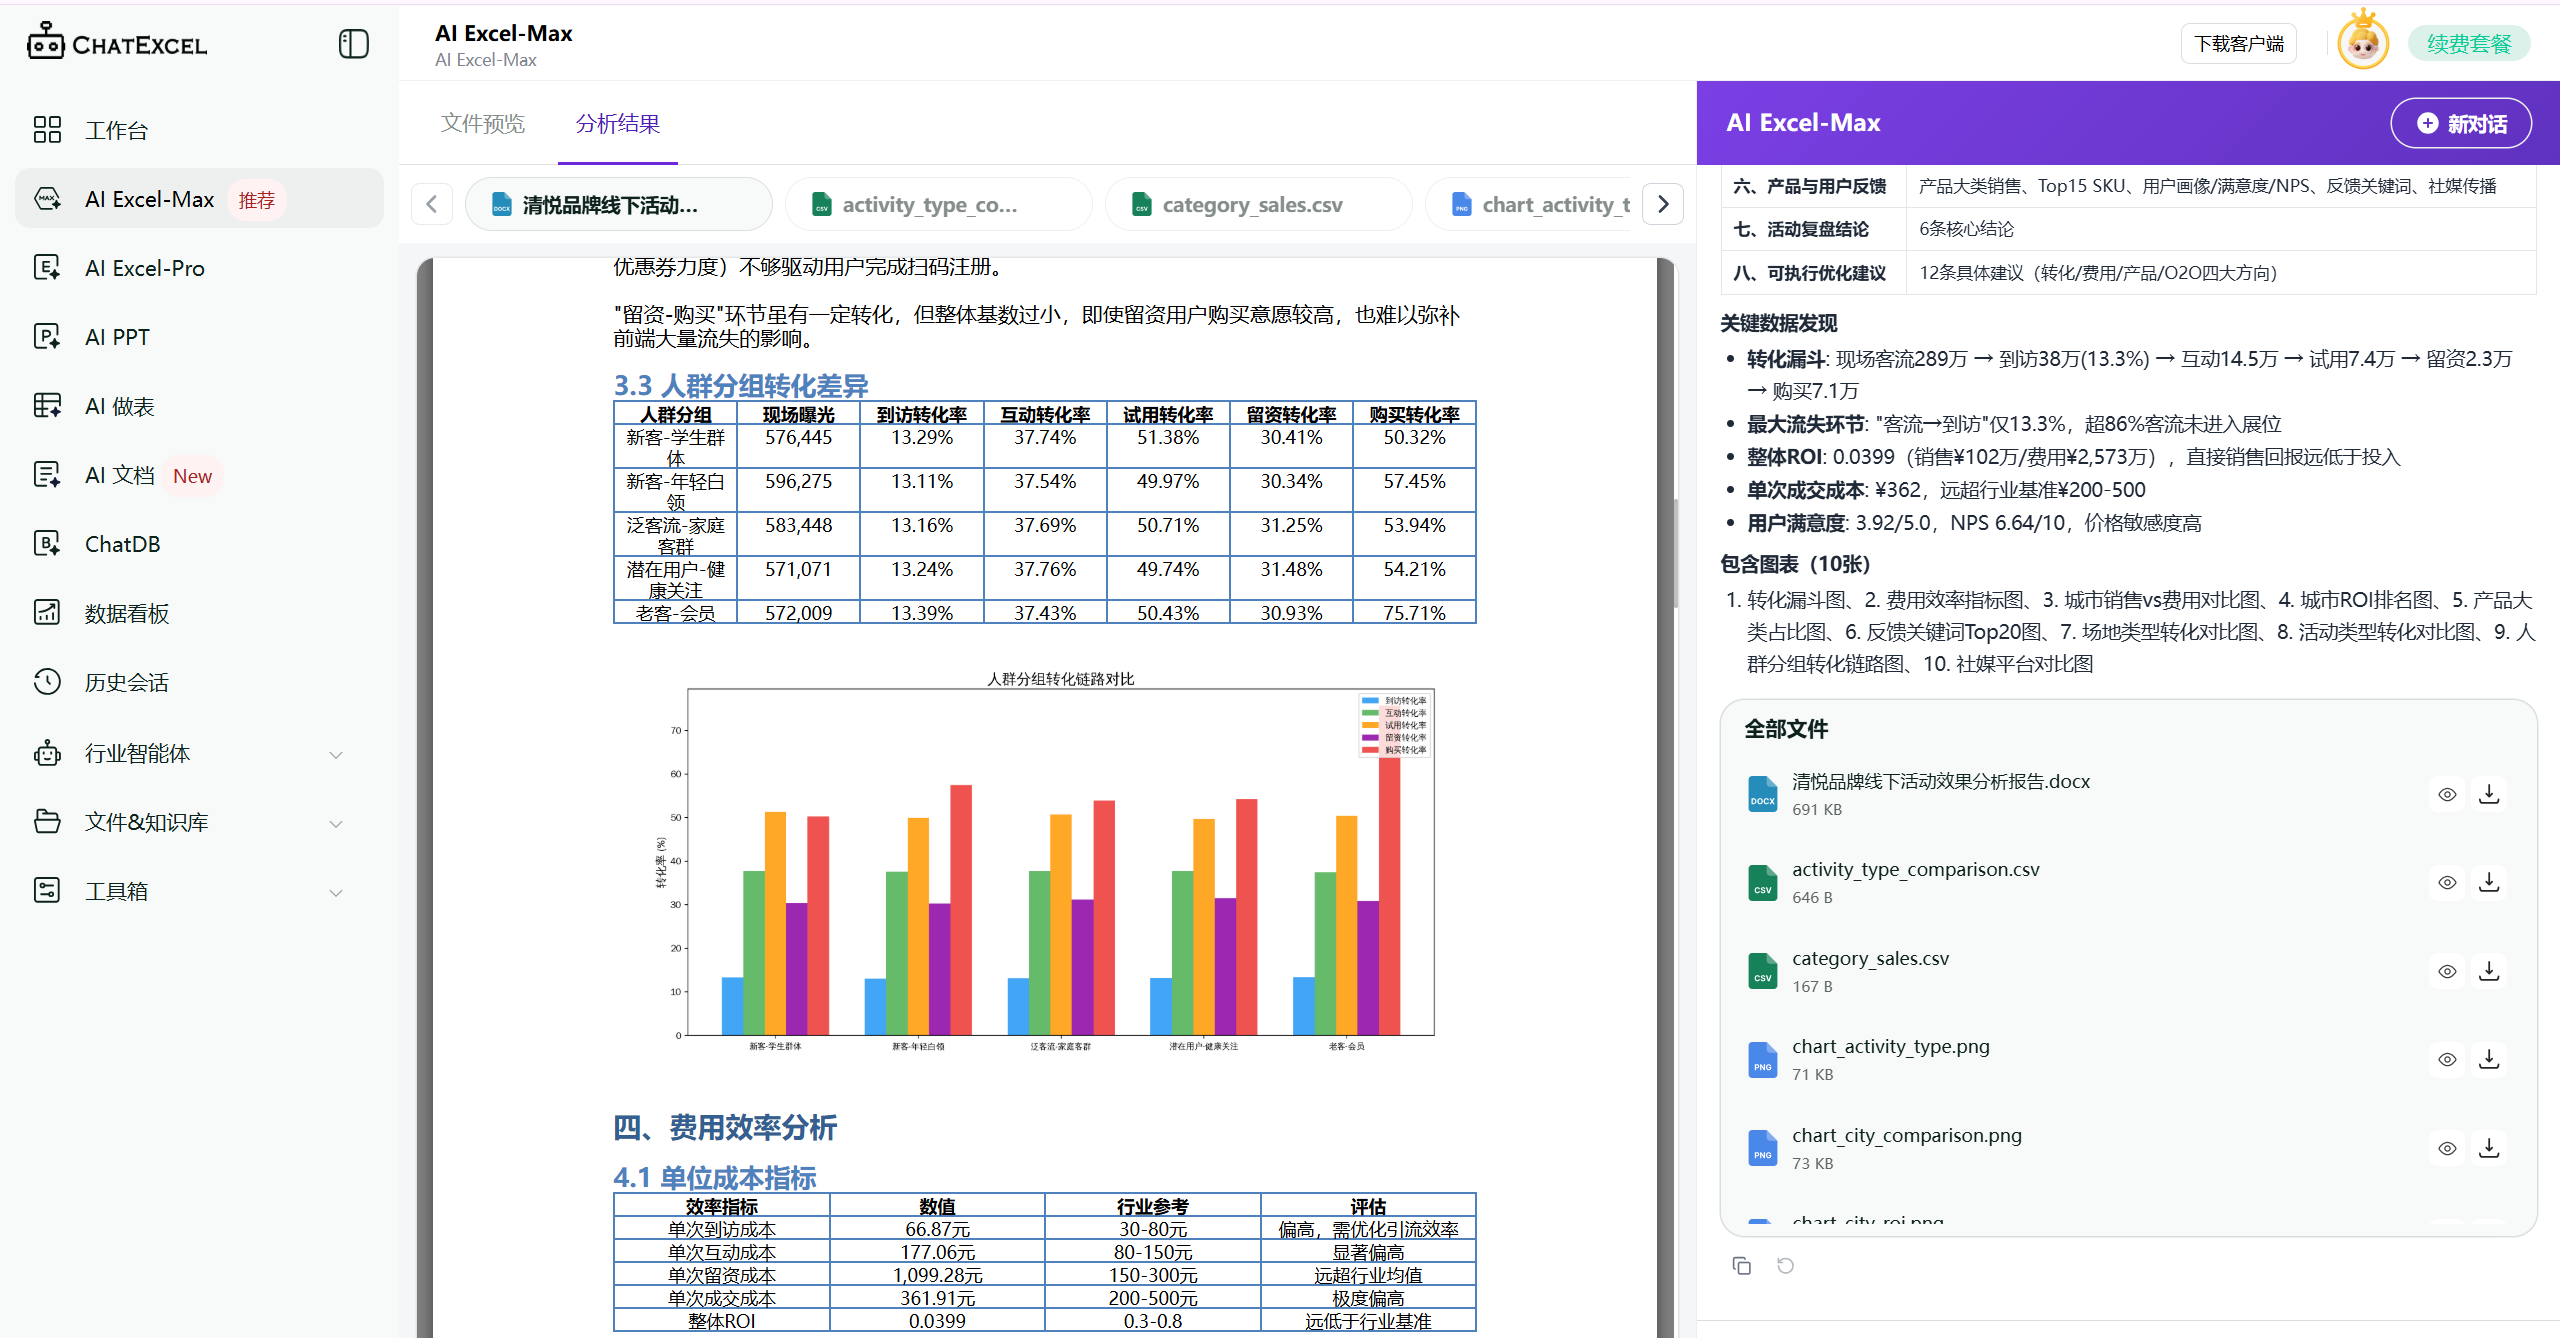Open the user avatar profile

tap(2364, 43)
